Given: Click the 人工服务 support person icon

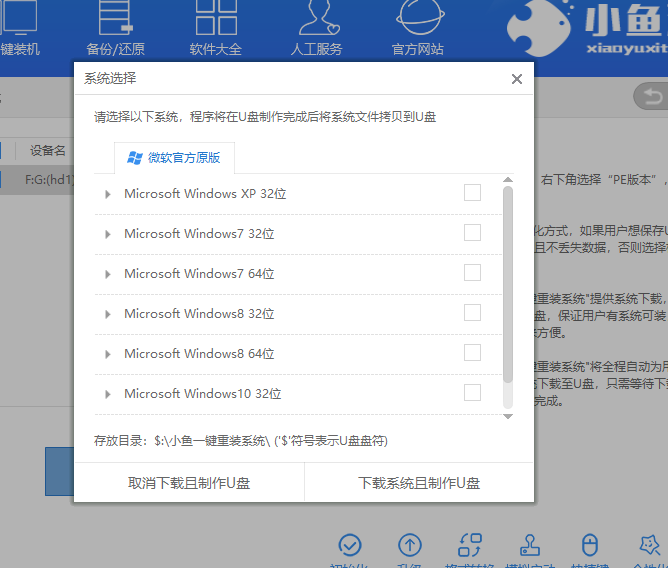Looking at the screenshot, I should pos(319,17).
